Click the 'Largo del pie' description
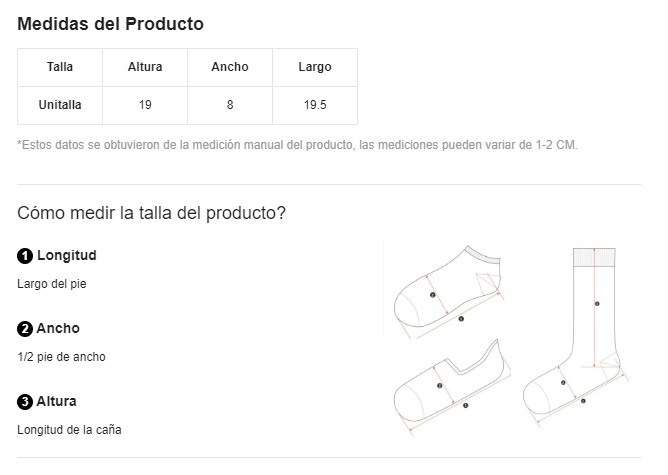Image resolution: width=668 pixels, height=475 pixels. (x=52, y=284)
